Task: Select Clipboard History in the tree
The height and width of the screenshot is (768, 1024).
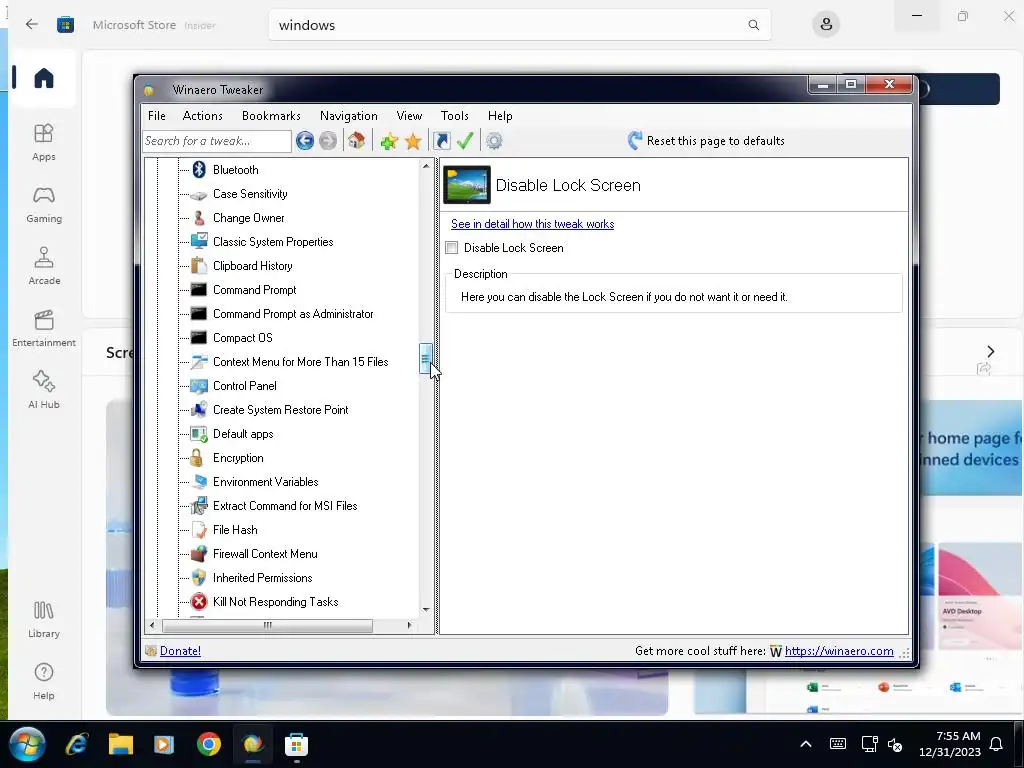Action: point(252,266)
